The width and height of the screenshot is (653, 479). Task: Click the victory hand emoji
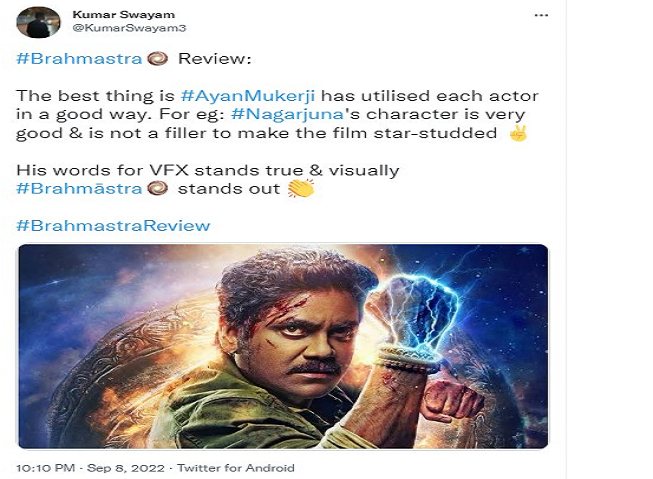(x=518, y=133)
